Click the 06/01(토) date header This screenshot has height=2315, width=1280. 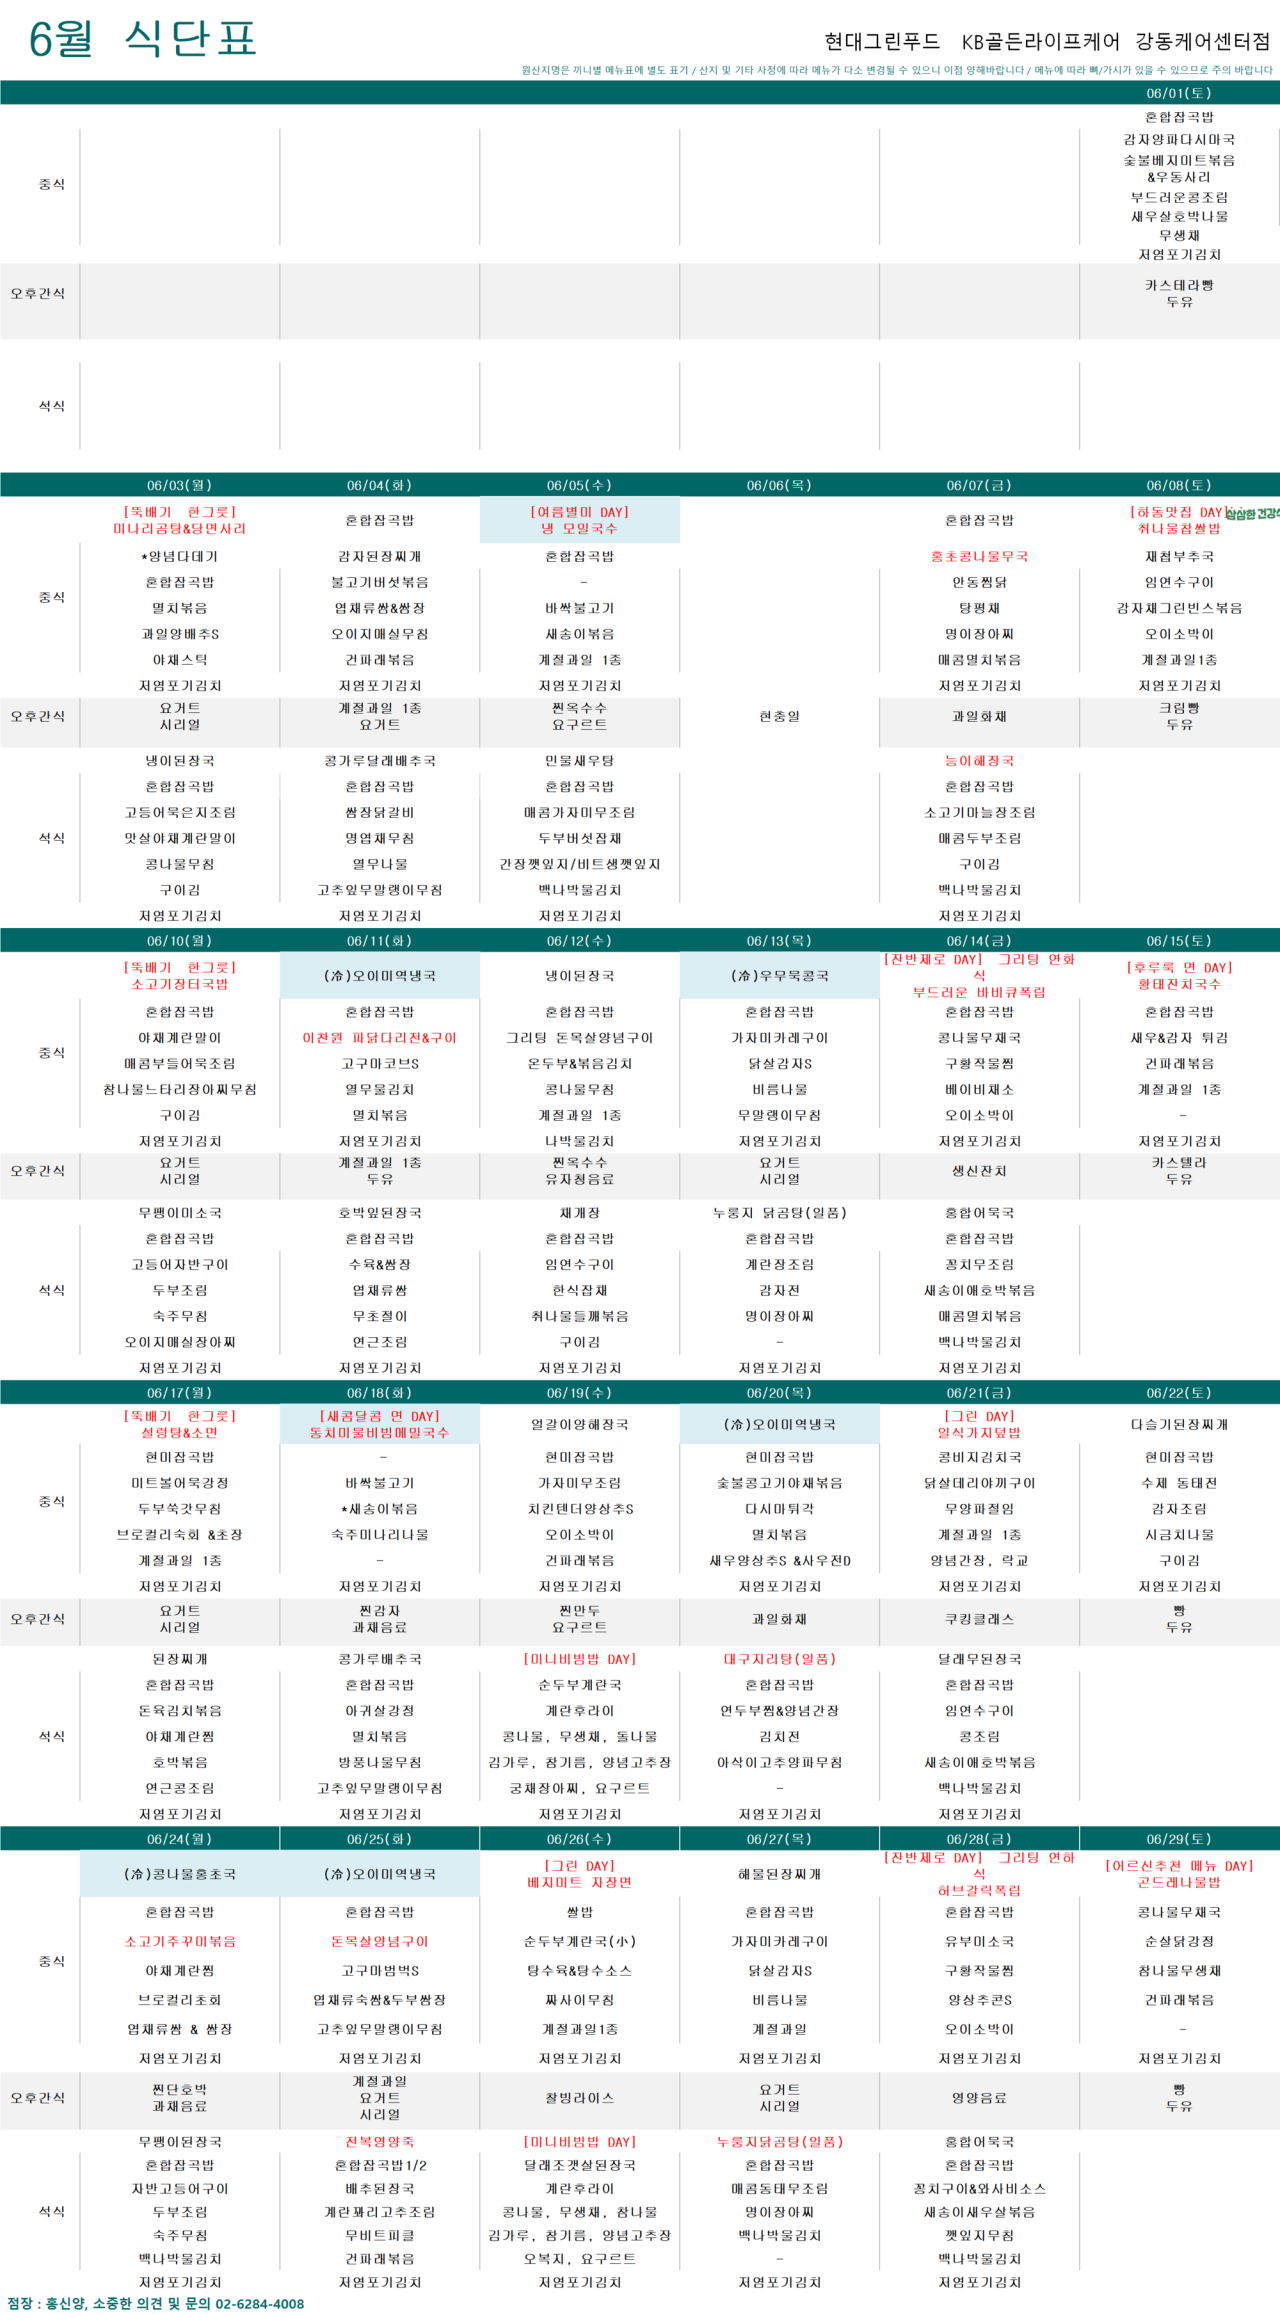click(1178, 93)
